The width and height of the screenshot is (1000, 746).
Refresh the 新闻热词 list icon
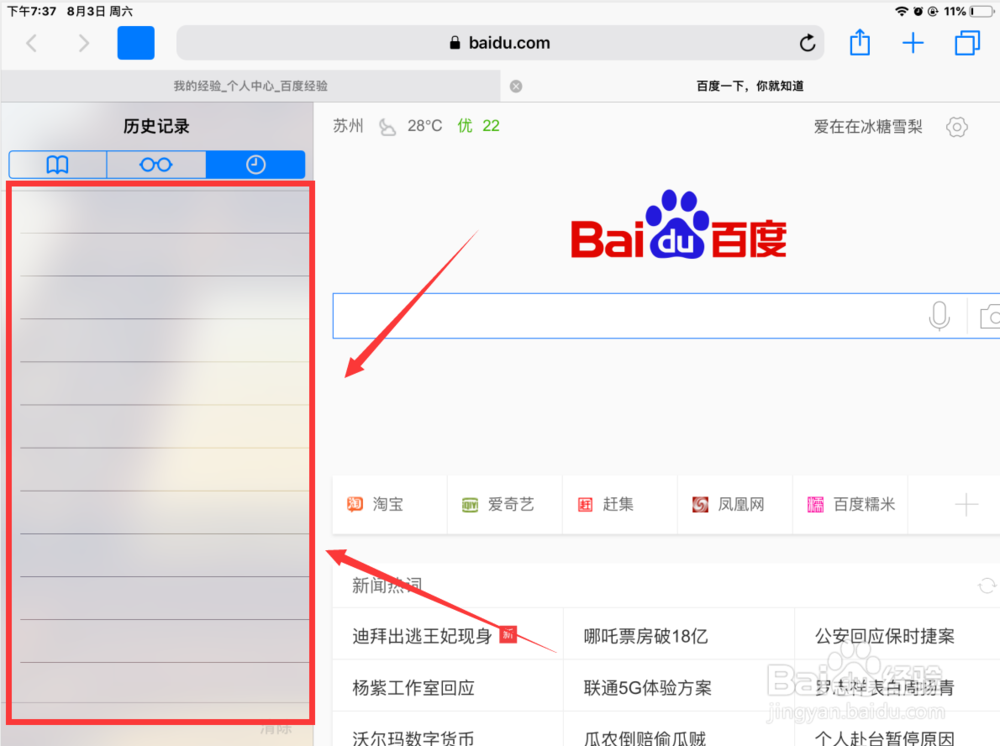click(x=987, y=585)
